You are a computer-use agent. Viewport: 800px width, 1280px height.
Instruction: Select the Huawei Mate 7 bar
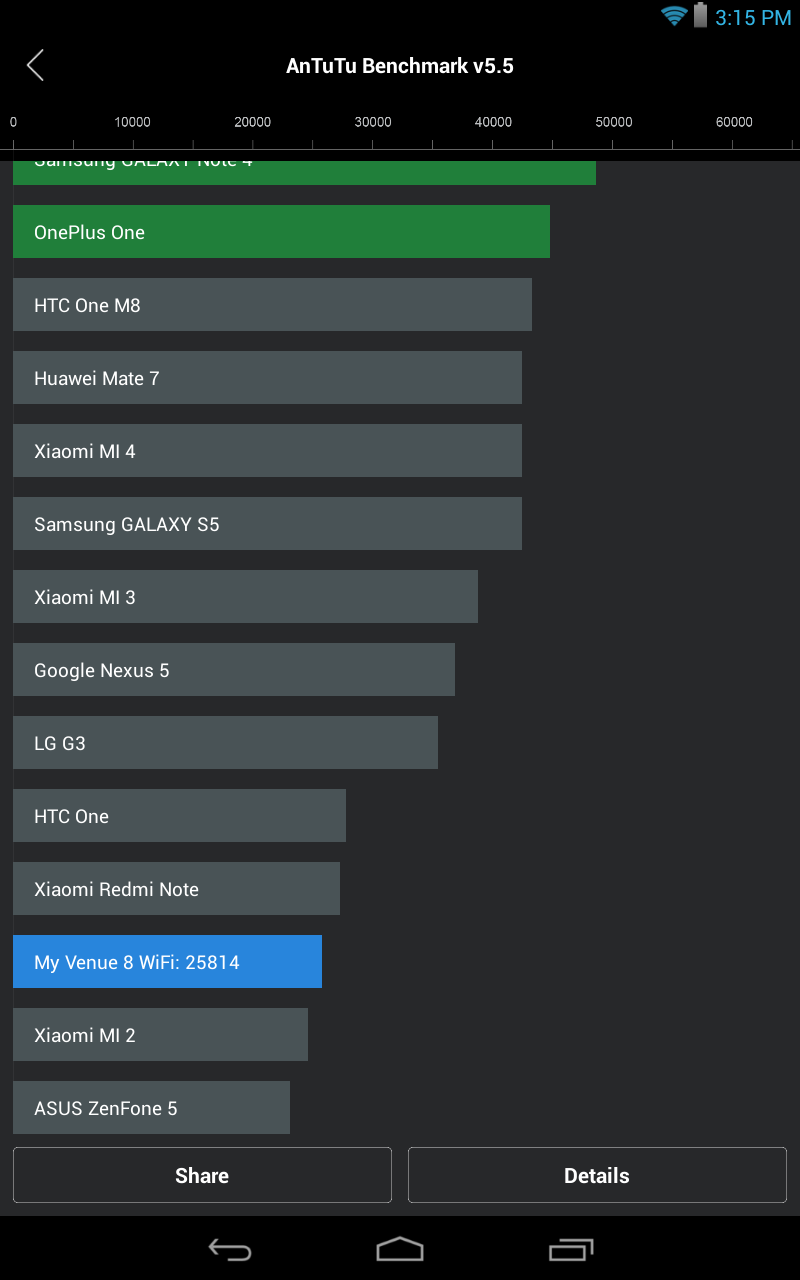[267, 378]
